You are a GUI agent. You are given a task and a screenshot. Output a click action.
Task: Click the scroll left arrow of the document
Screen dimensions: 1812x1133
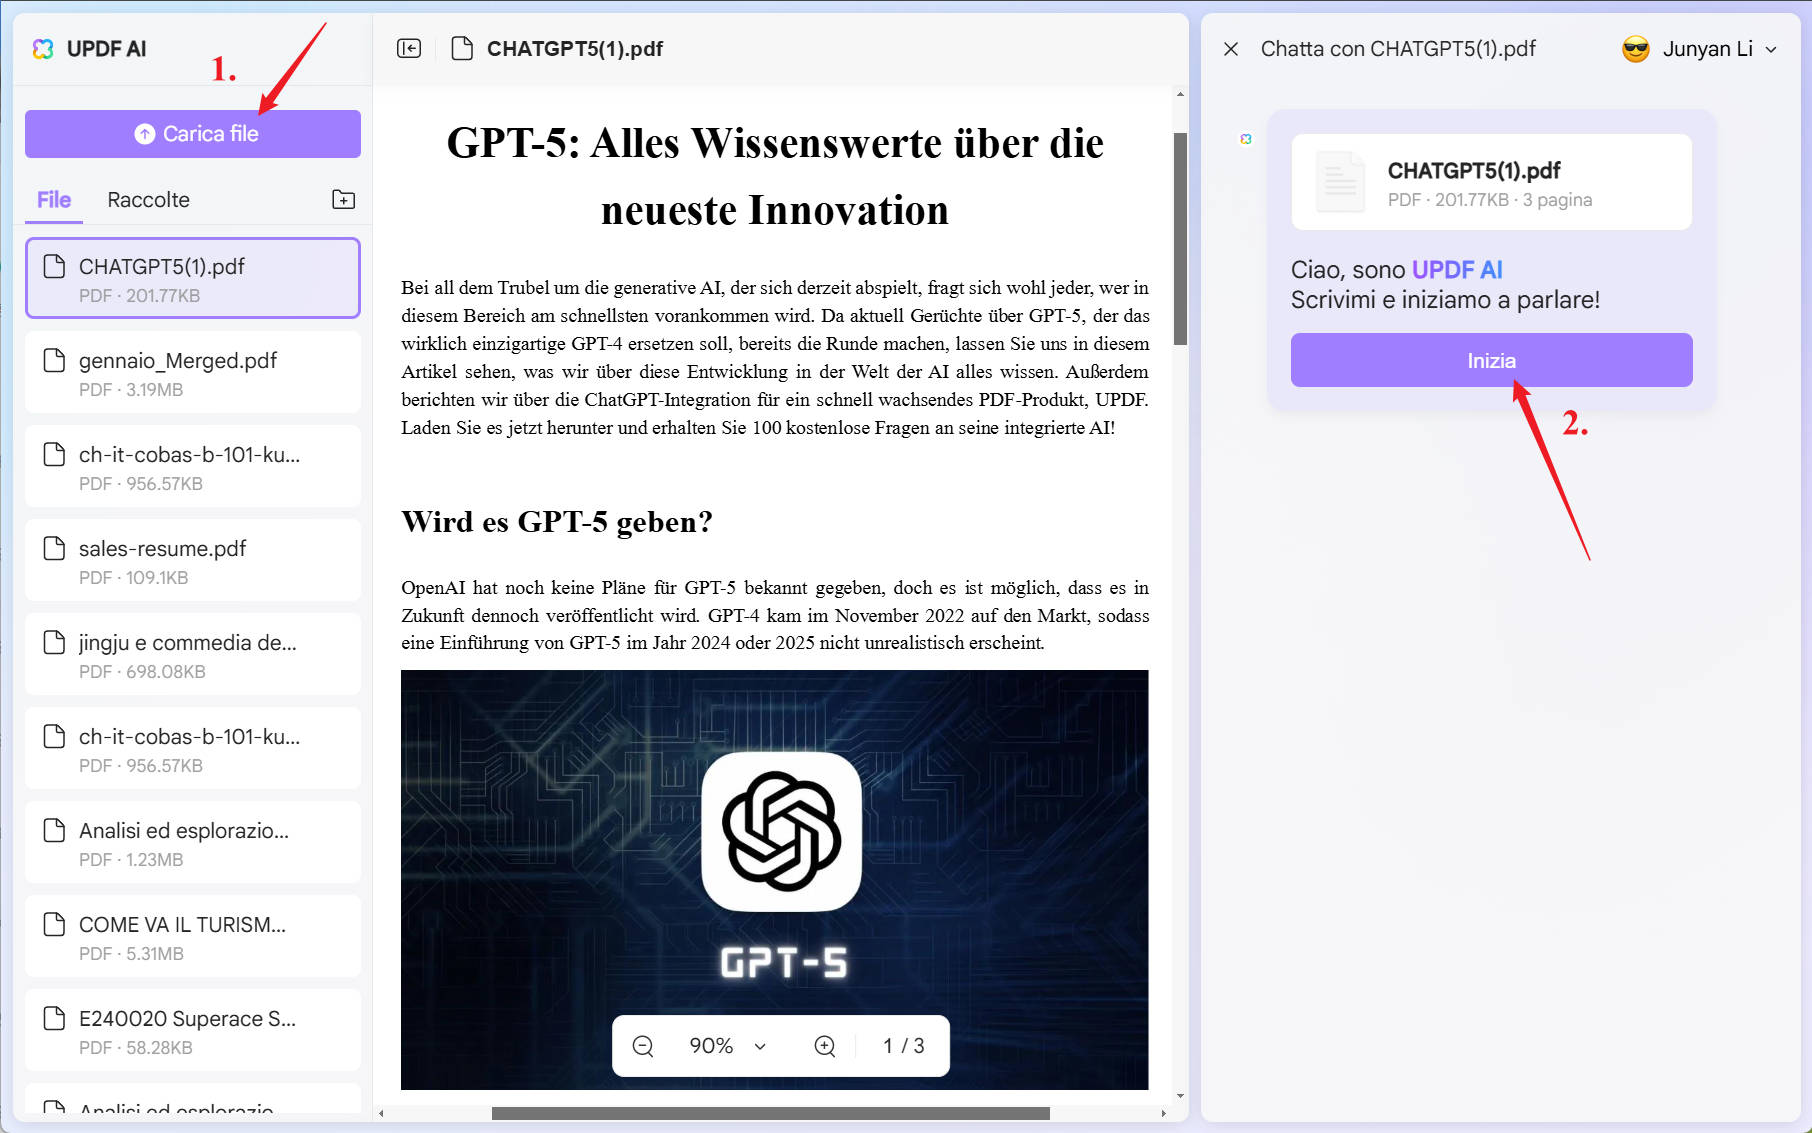pyautogui.click(x=381, y=1113)
